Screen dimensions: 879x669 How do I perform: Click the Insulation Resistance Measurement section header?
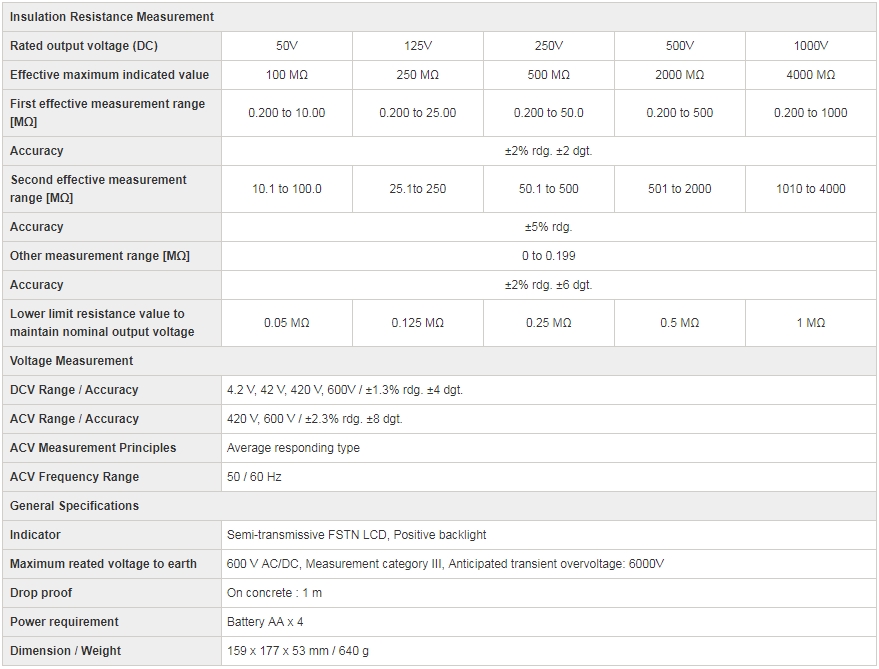(112, 17)
